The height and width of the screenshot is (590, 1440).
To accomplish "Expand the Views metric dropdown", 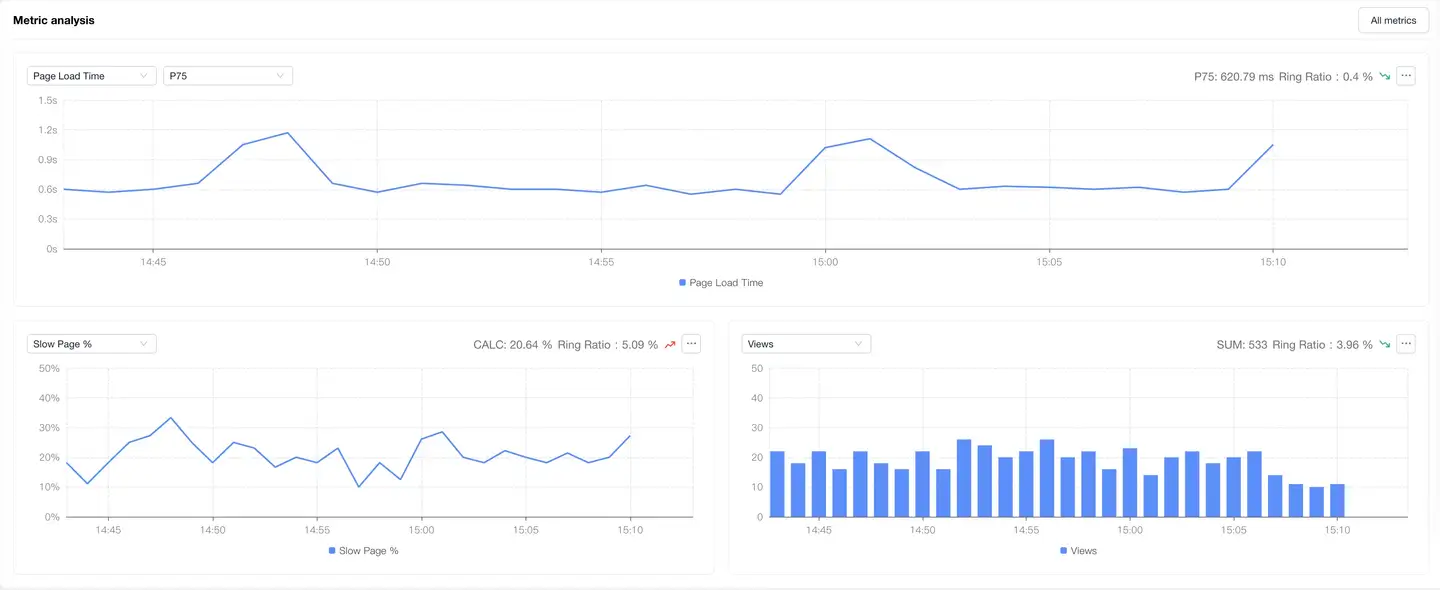I will [806, 344].
